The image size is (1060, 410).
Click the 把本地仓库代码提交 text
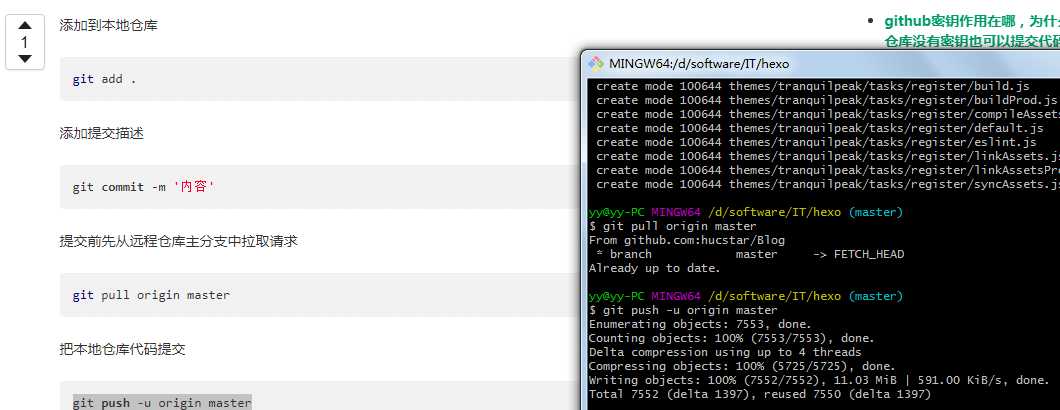(122, 349)
